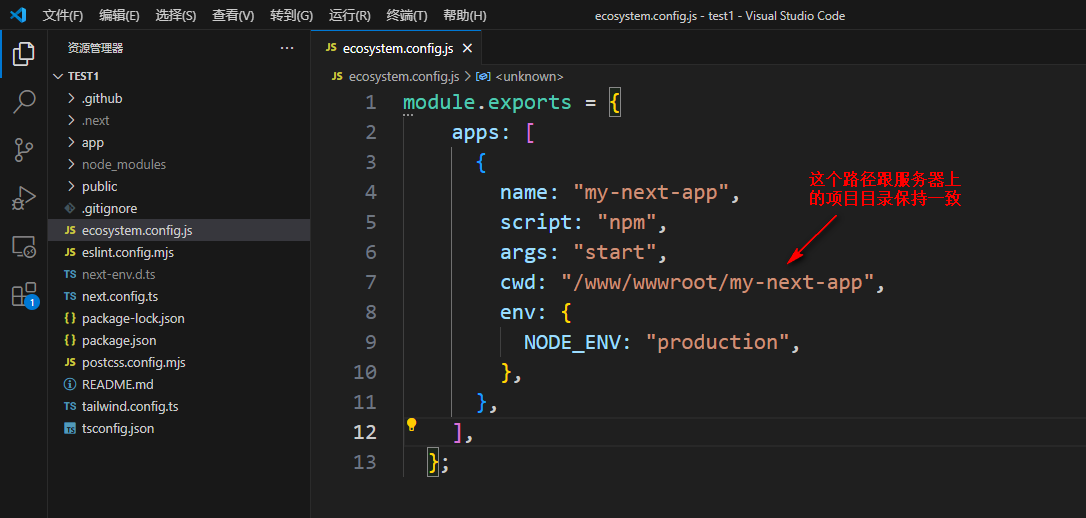
Task: Open the 运行(R) menu
Action: 350,15
